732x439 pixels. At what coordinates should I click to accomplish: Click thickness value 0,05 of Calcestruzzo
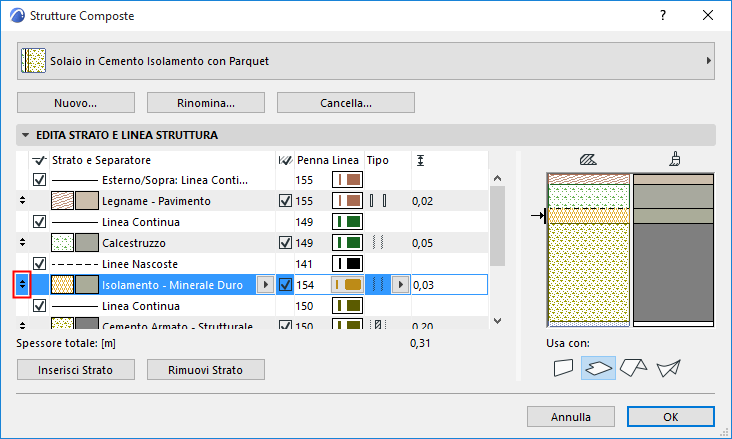click(x=422, y=243)
